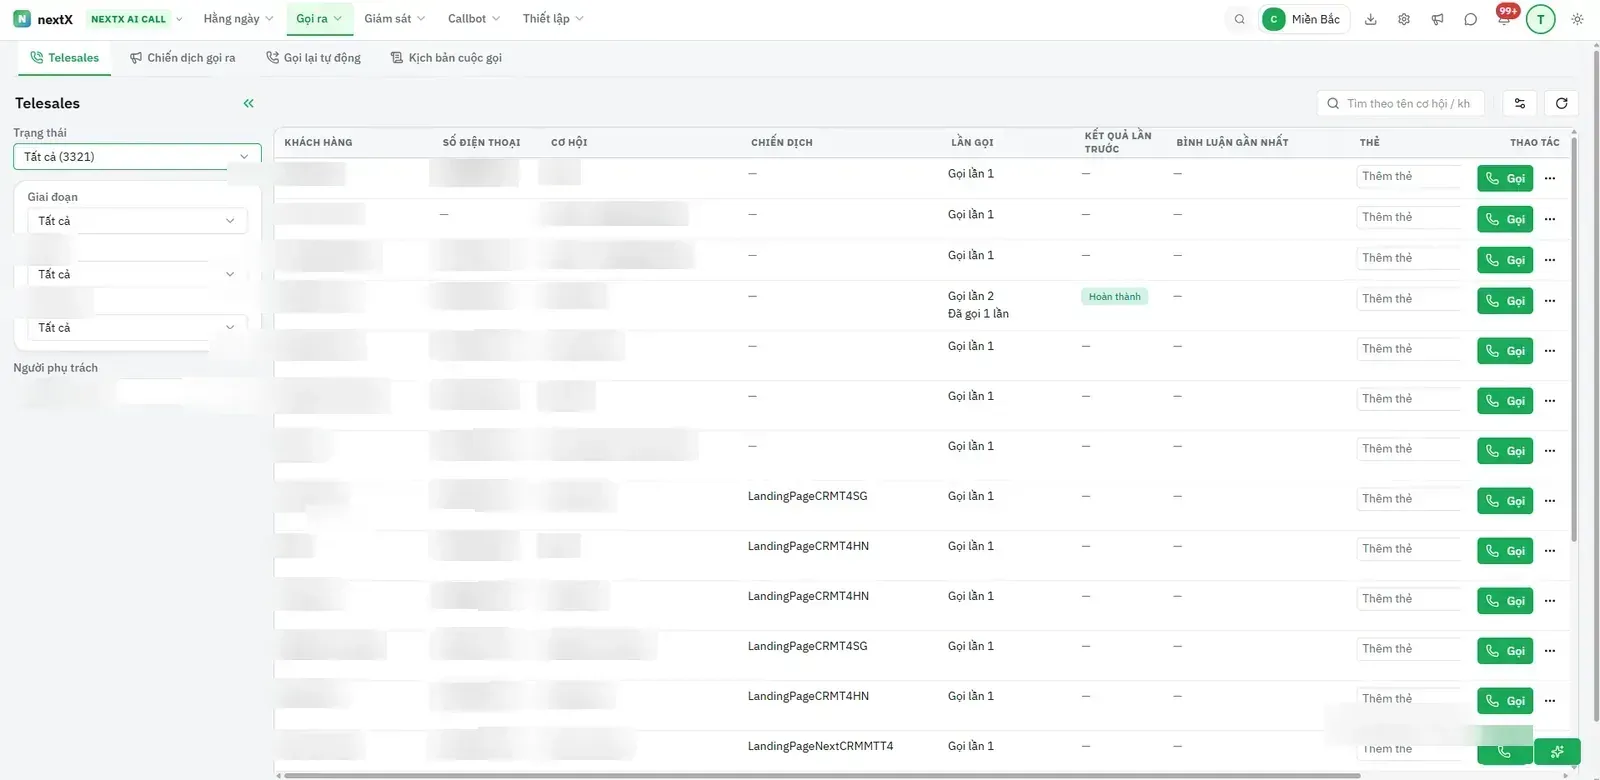Click the BÌNH LUẬN GẦN NHẤT column header
Viewport: 1600px width, 780px height.
[x=1232, y=142]
